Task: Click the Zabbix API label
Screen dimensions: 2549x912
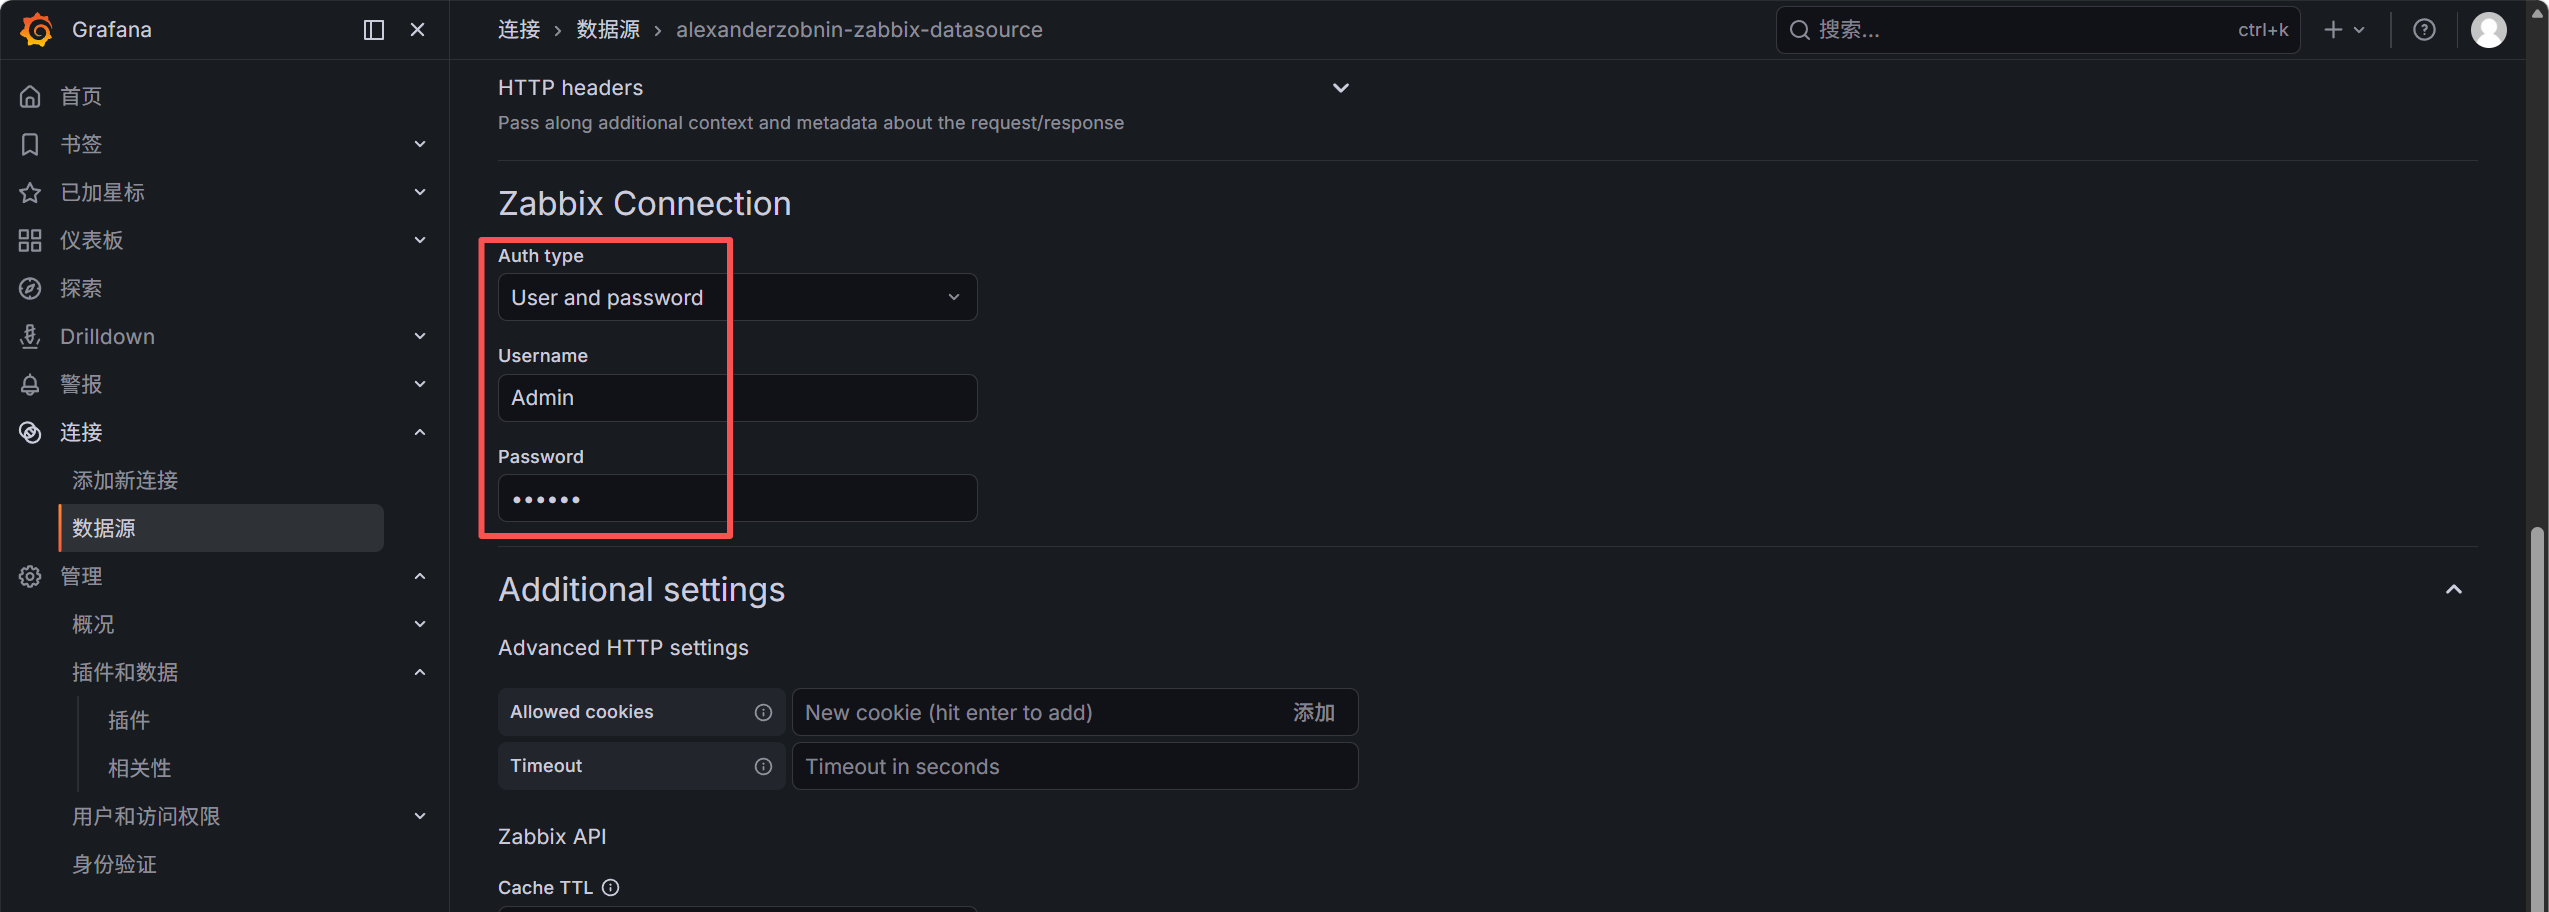Action: click(552, 836)
